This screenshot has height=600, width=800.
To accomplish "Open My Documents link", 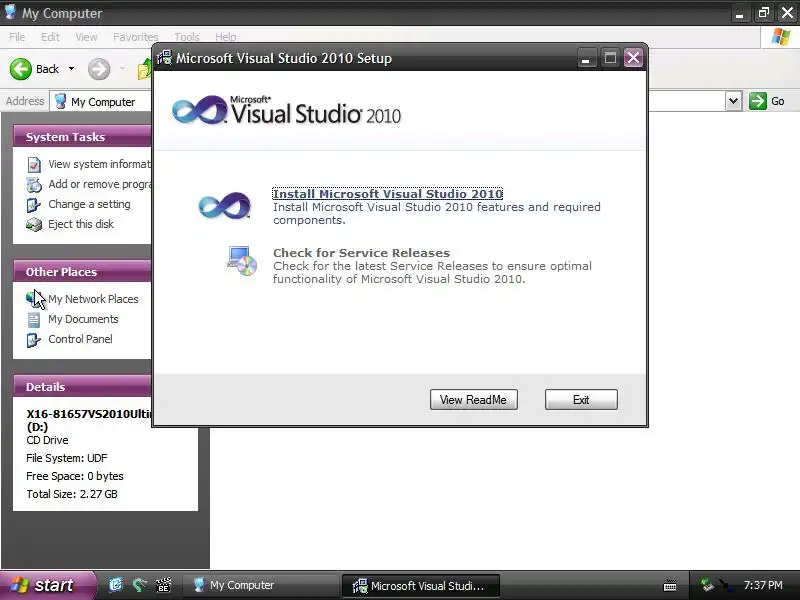I will click(x=83, y=319).
